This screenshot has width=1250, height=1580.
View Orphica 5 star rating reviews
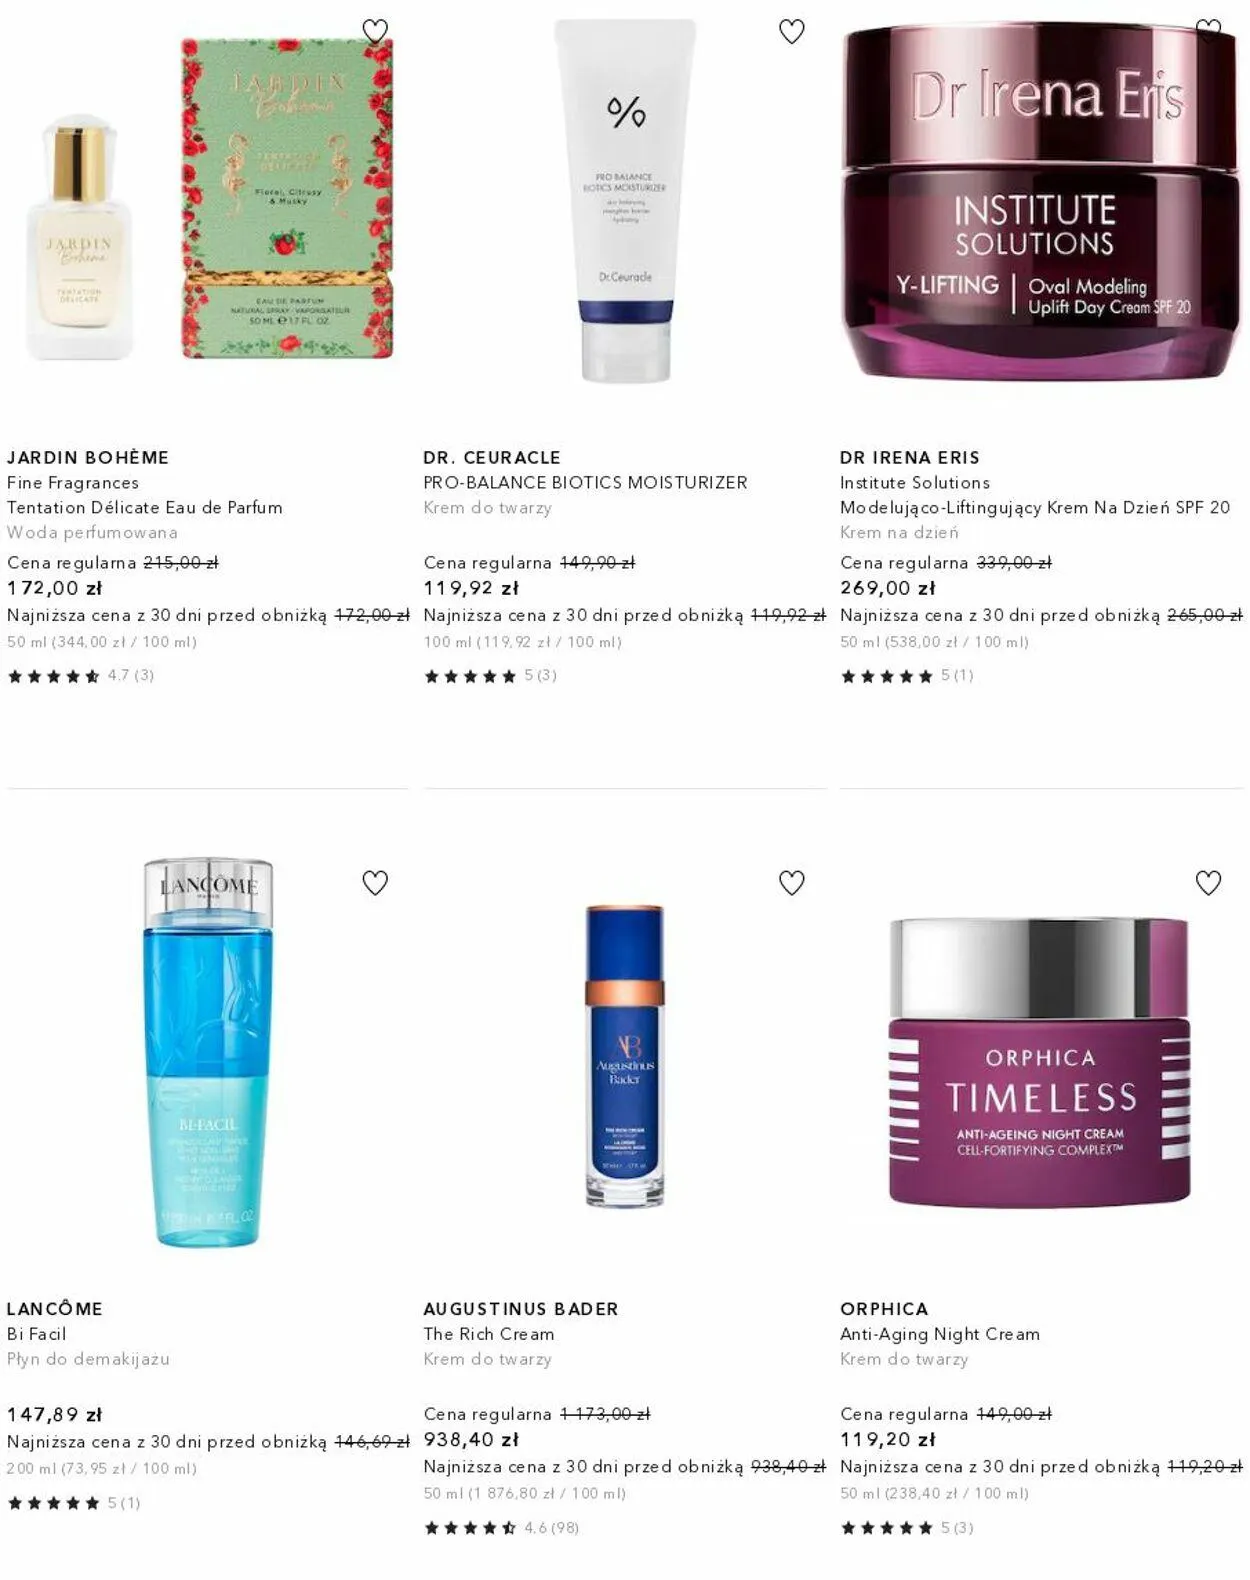[907, 1528]
